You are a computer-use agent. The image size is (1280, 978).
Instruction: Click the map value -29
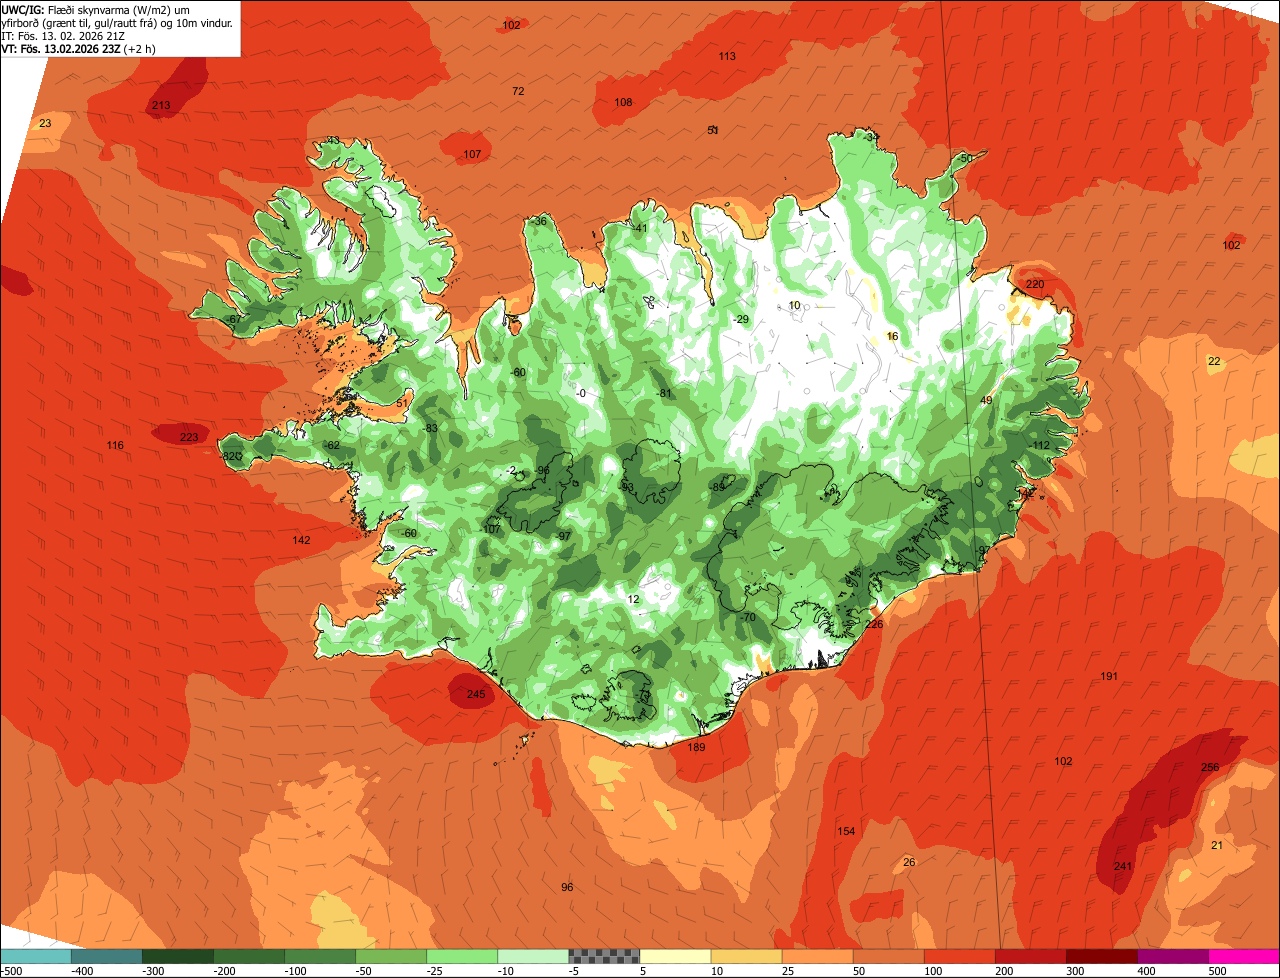click(741, 319)
